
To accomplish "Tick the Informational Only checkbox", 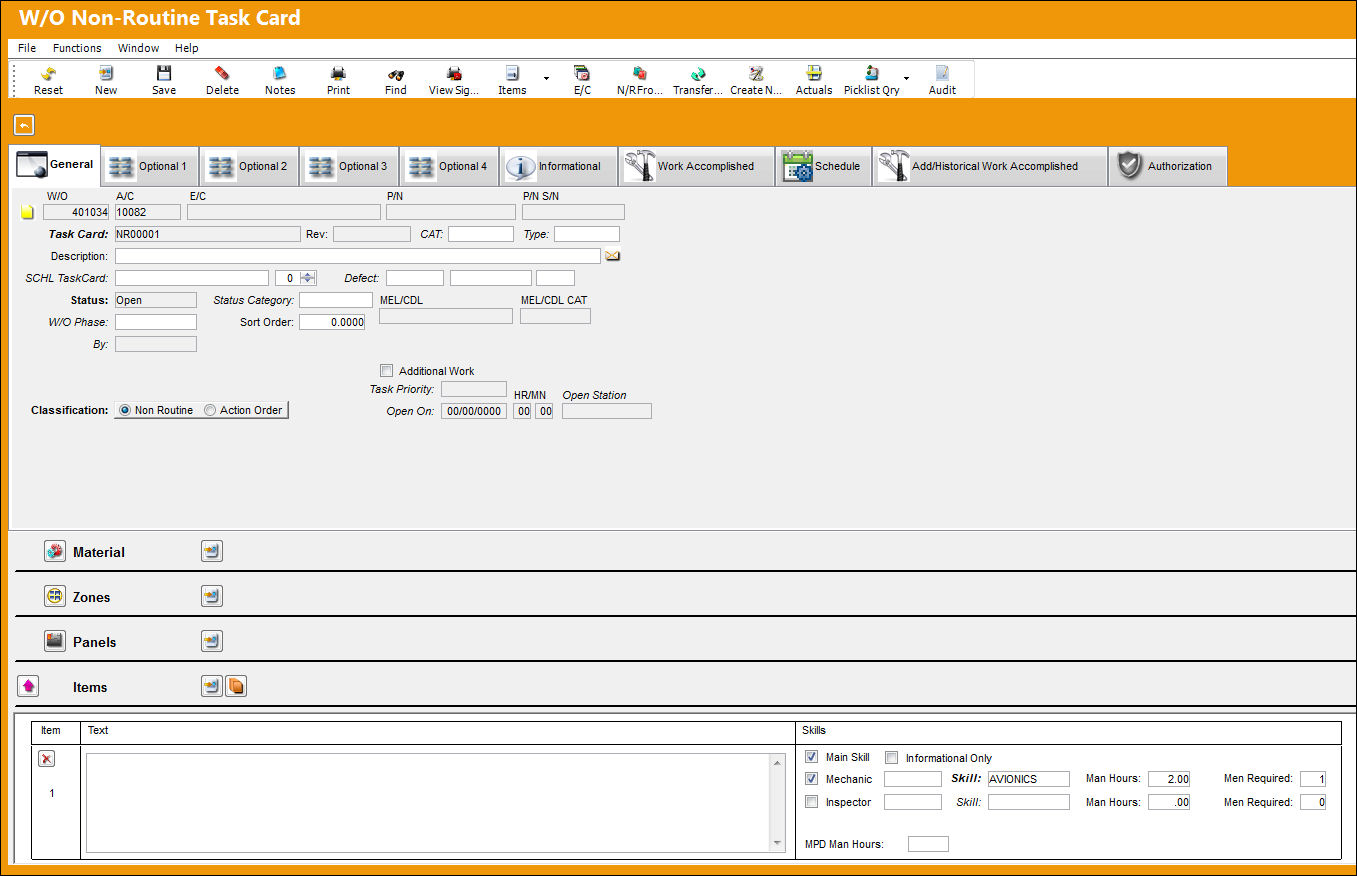I will click(x=892, y=758).
